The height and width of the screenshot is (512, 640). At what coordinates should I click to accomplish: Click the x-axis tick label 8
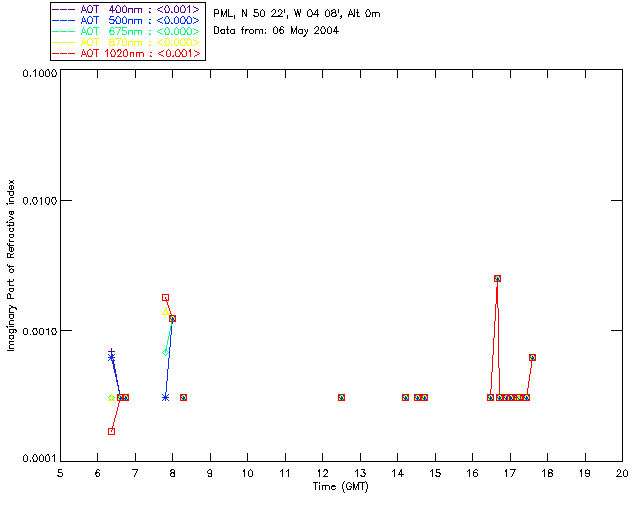pyautogui.click(x=173, y=473)
